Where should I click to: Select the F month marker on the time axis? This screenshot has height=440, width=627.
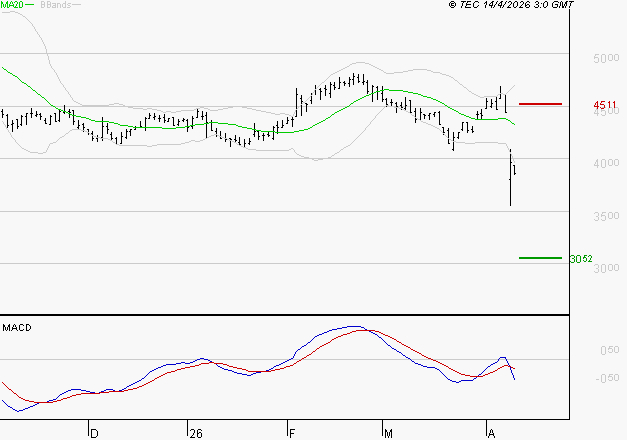(292, 434)
